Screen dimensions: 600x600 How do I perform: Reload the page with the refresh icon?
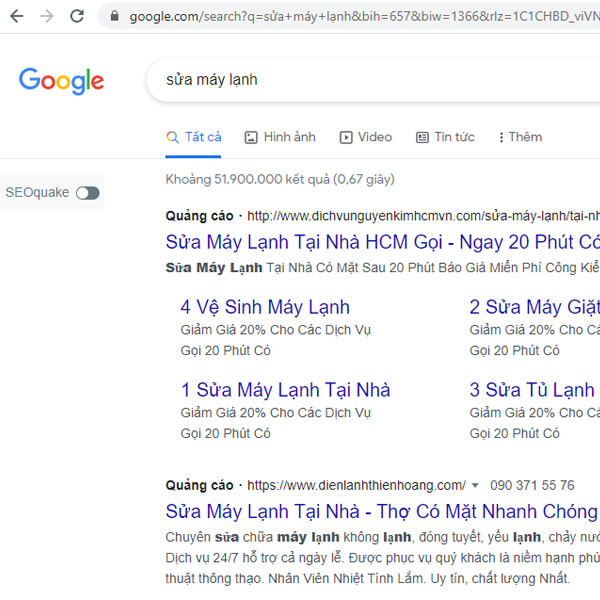coord(77,16)
